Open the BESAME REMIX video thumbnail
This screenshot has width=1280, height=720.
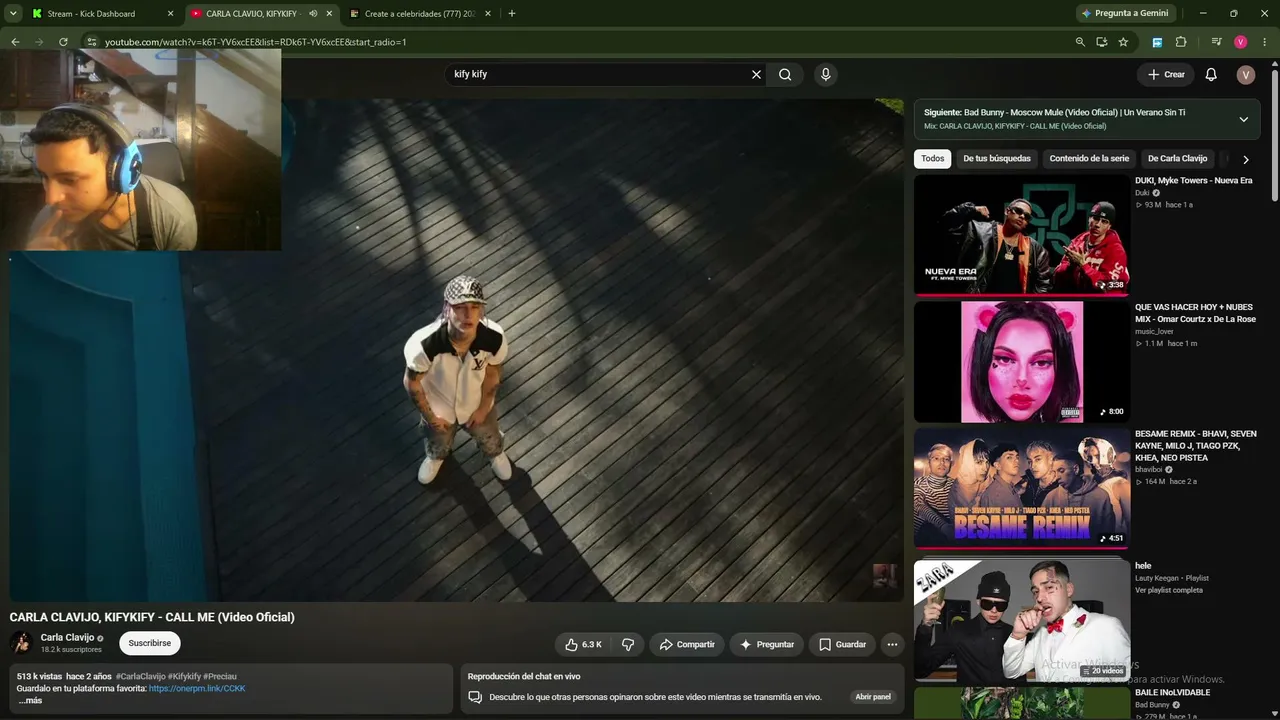(x=1022, y=489)
